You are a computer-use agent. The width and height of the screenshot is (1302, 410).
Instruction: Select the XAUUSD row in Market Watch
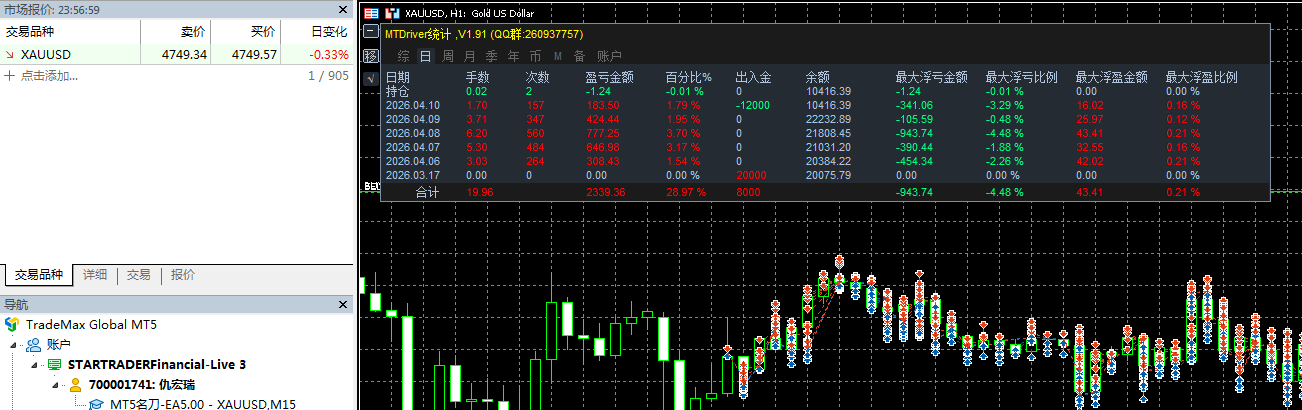177,54
